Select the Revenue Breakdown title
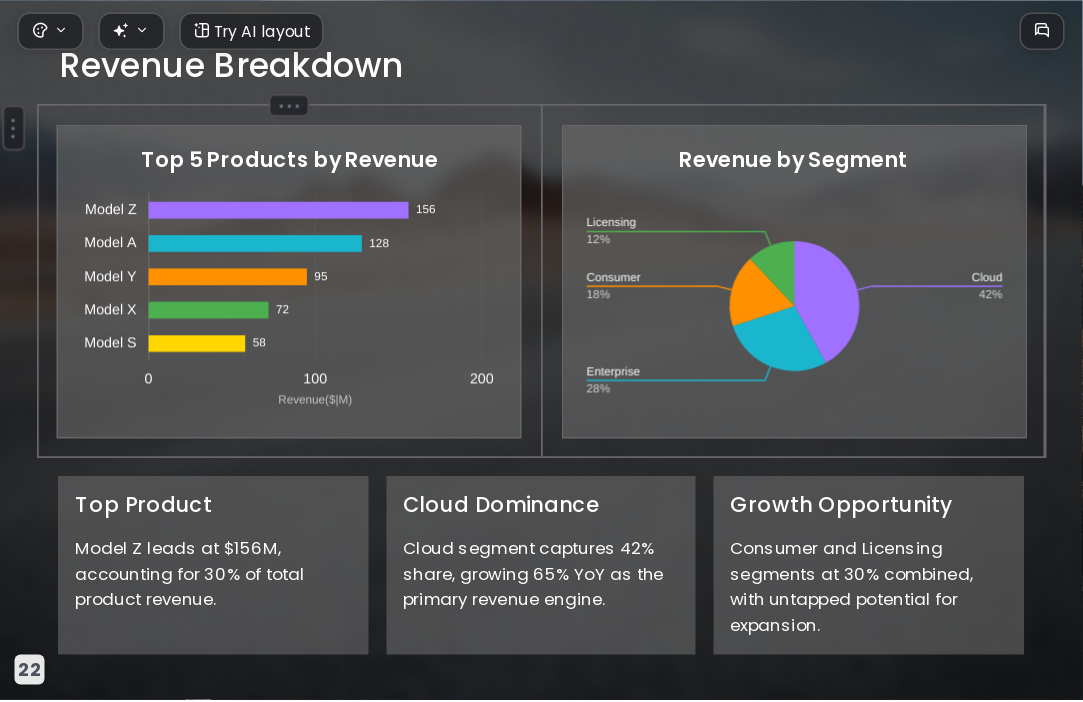The width and height of the screenshot is (1083, 702). coord(231,66)
